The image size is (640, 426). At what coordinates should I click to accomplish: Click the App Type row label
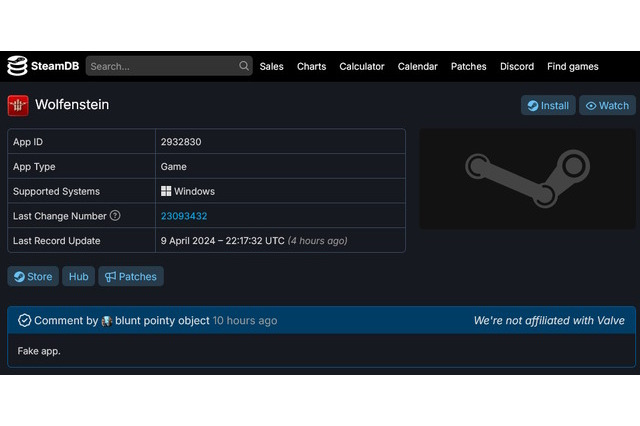34,167
